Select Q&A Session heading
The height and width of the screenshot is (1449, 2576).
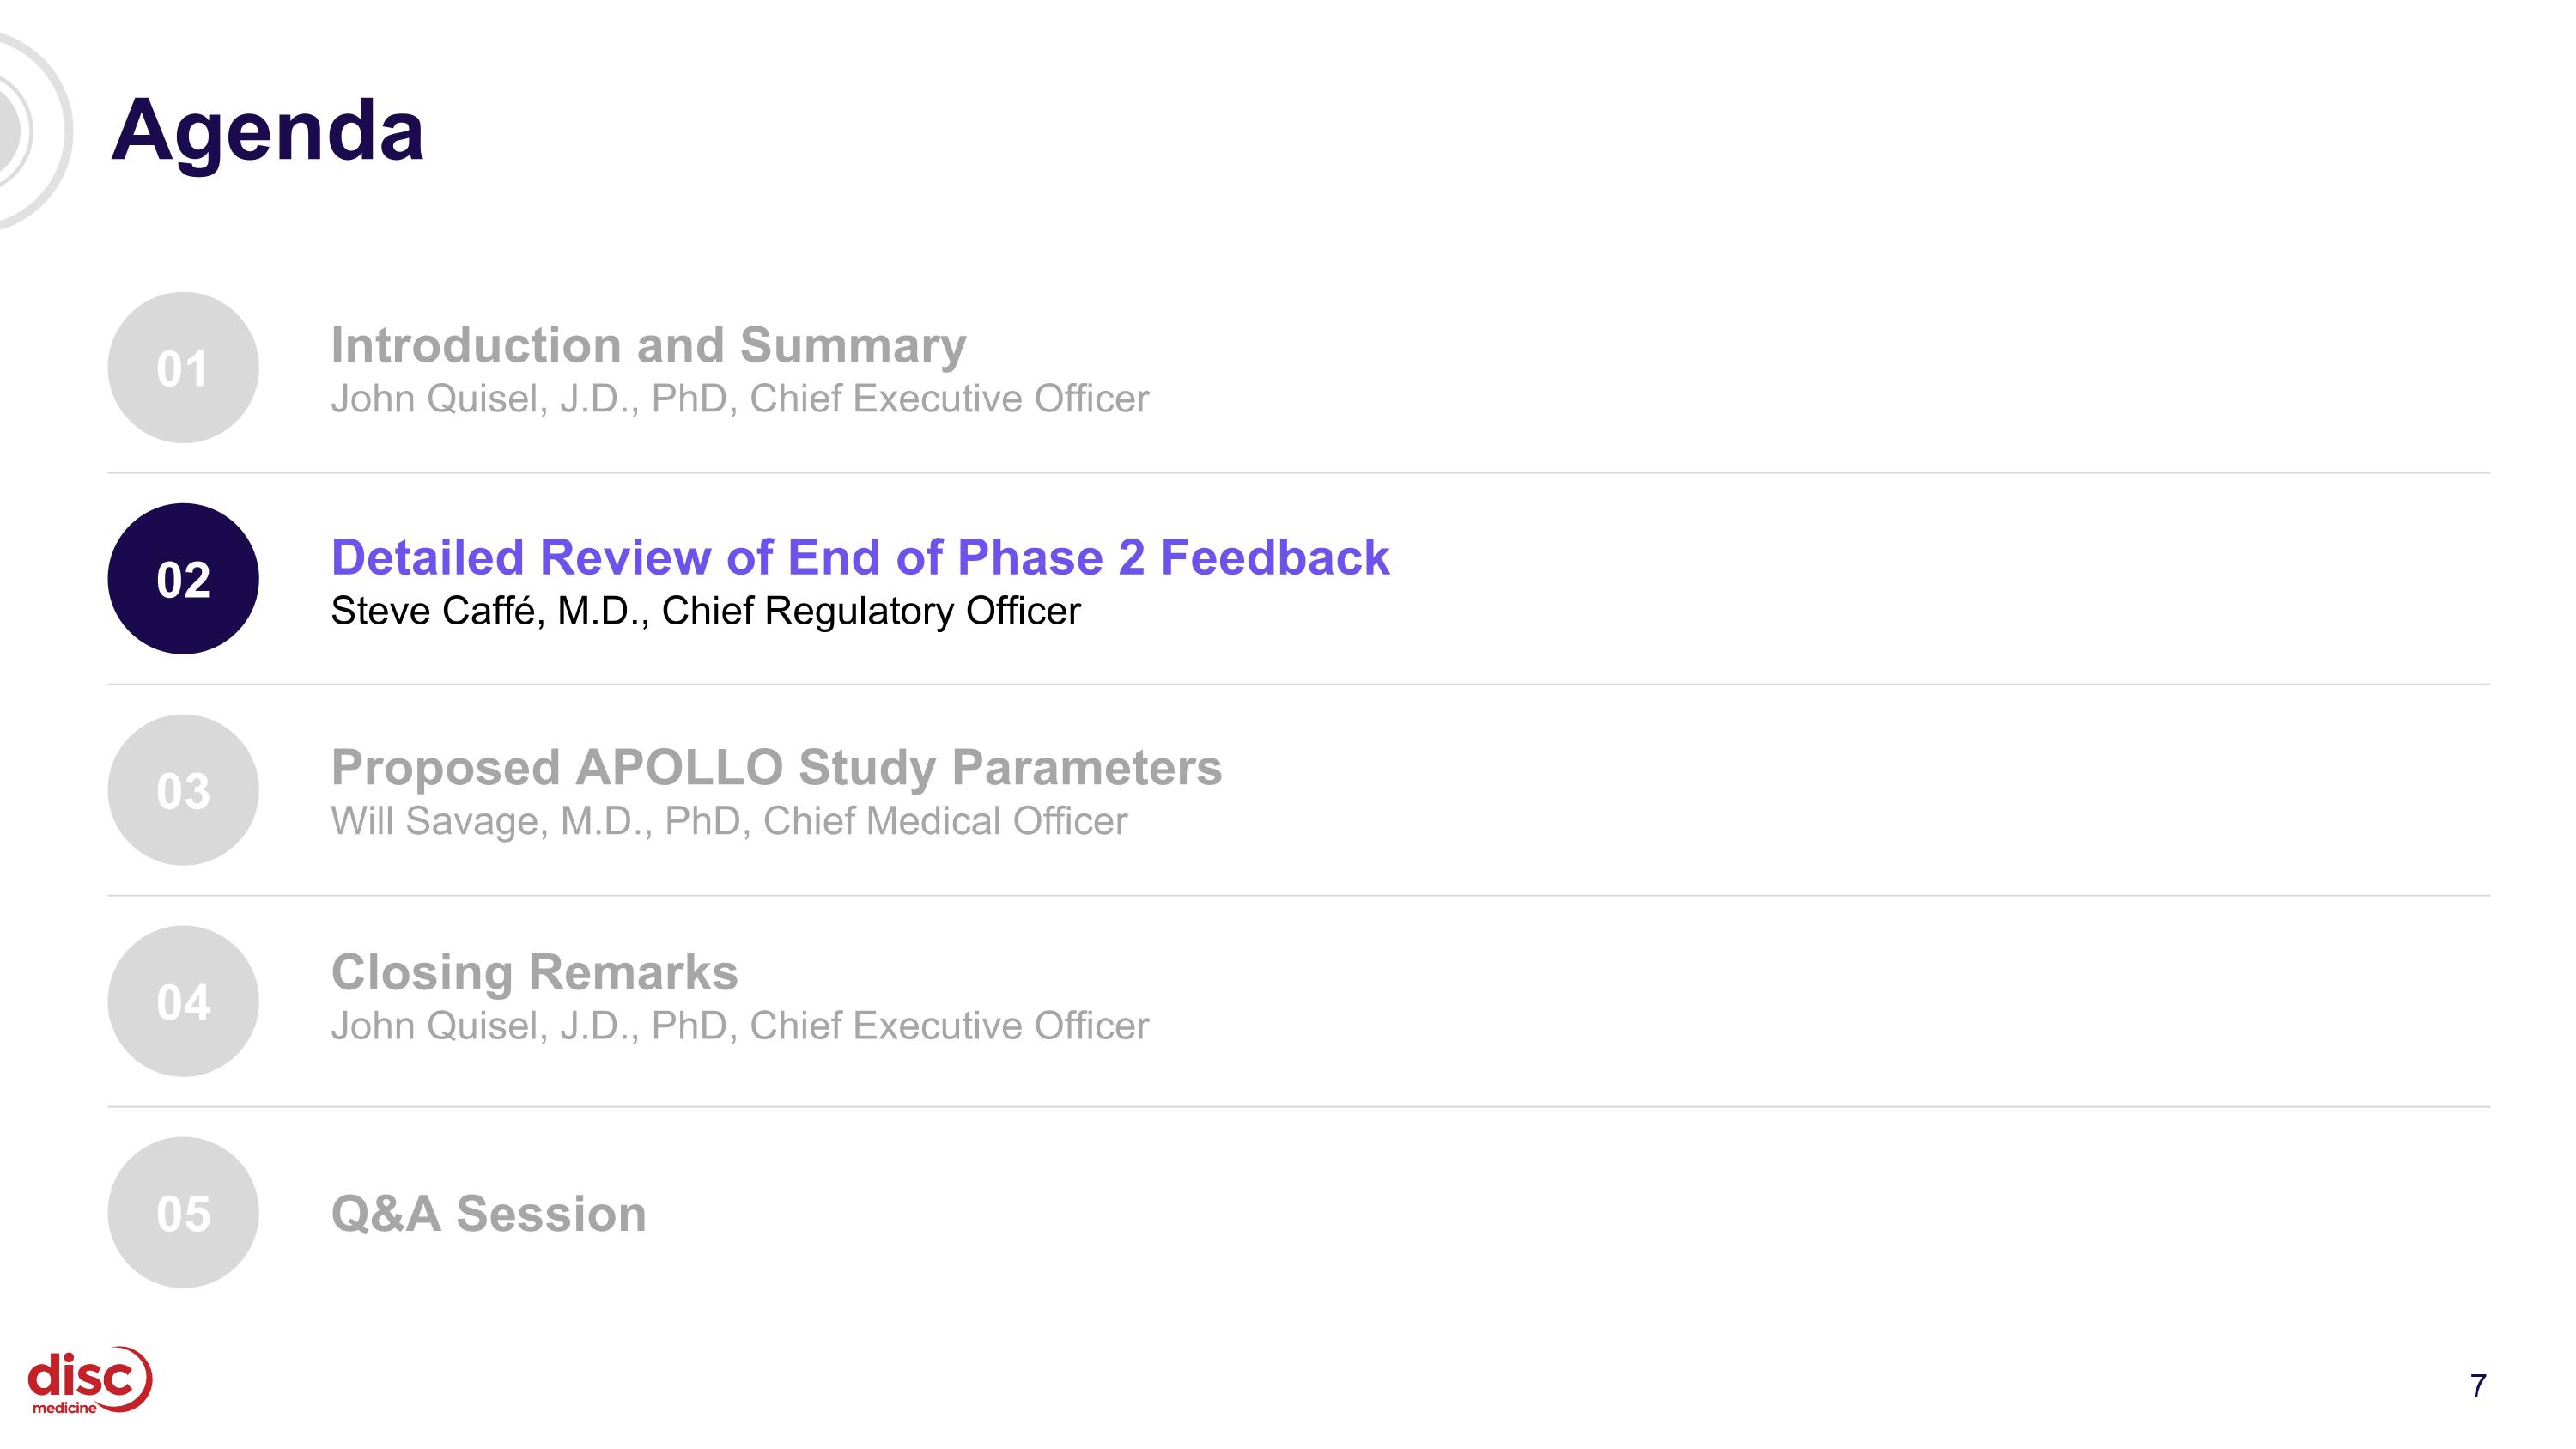pos(488,1213)
